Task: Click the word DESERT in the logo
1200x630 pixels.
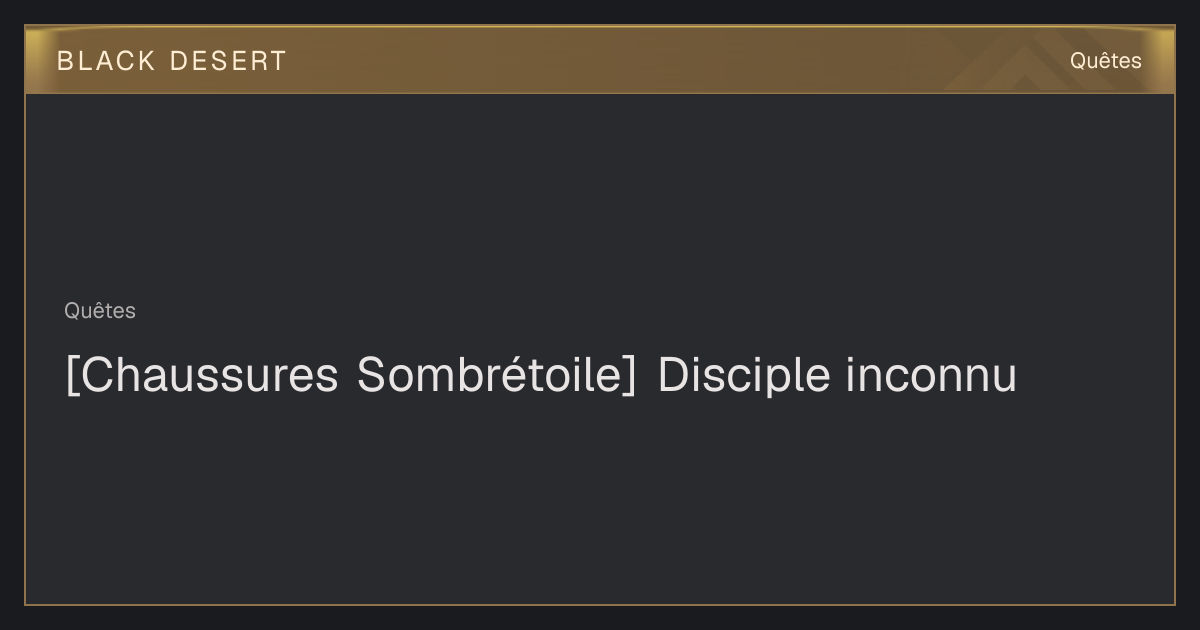Action: 228,61
